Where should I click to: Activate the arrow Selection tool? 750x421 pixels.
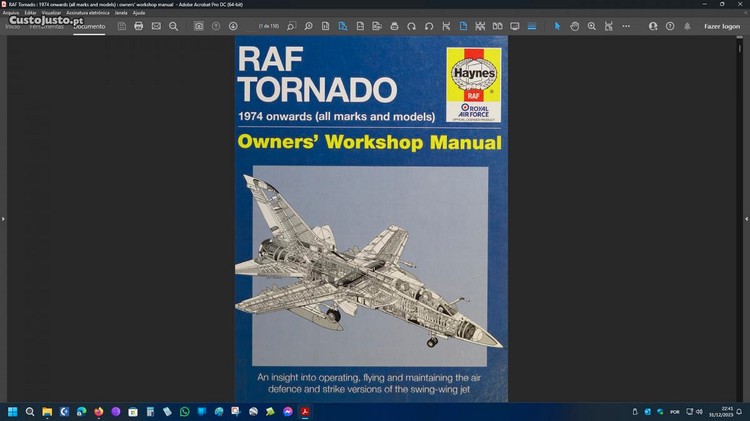pyautogui.click(x=558, y=26)
